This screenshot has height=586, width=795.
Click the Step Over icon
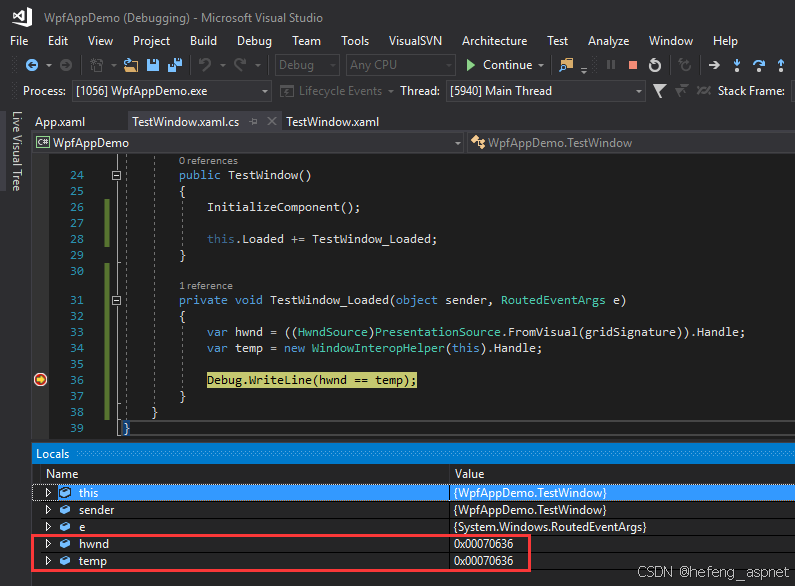pos(759,65)
